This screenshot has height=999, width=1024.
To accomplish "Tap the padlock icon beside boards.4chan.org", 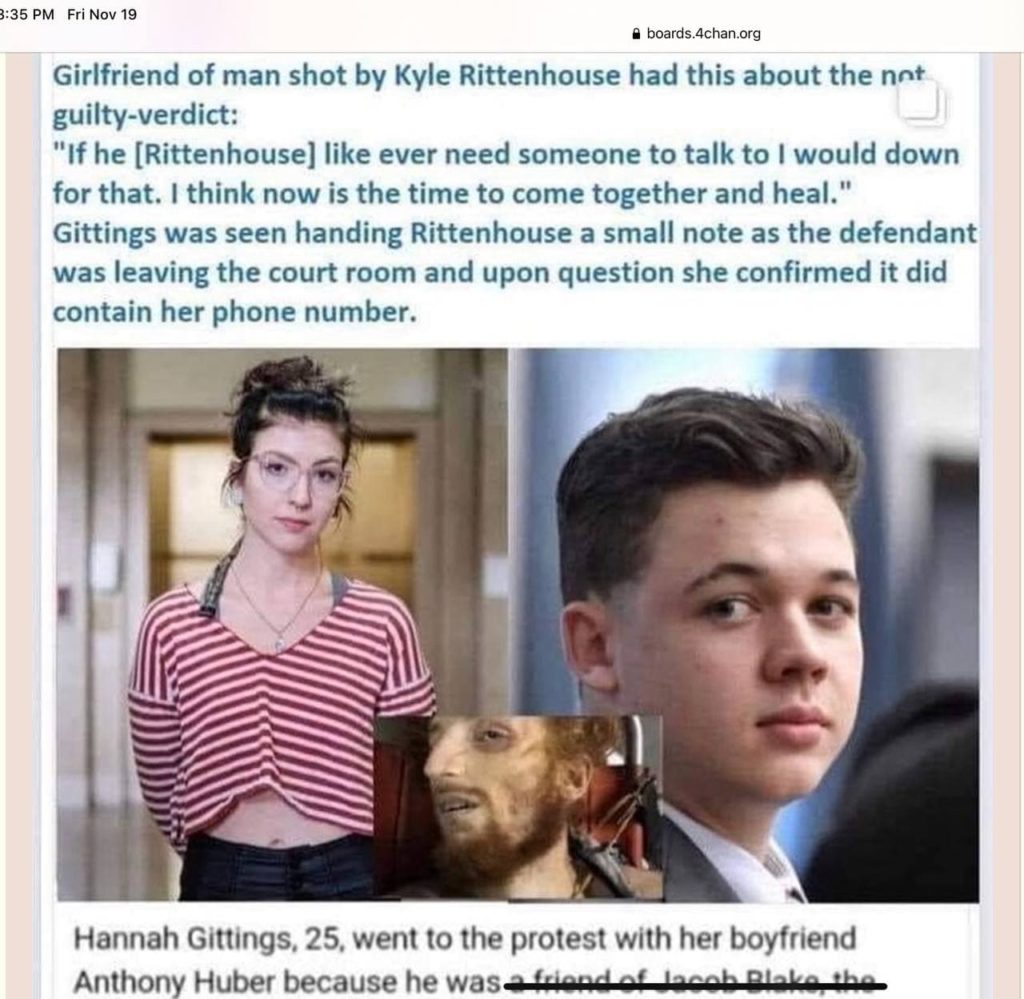I will (636, 33).
